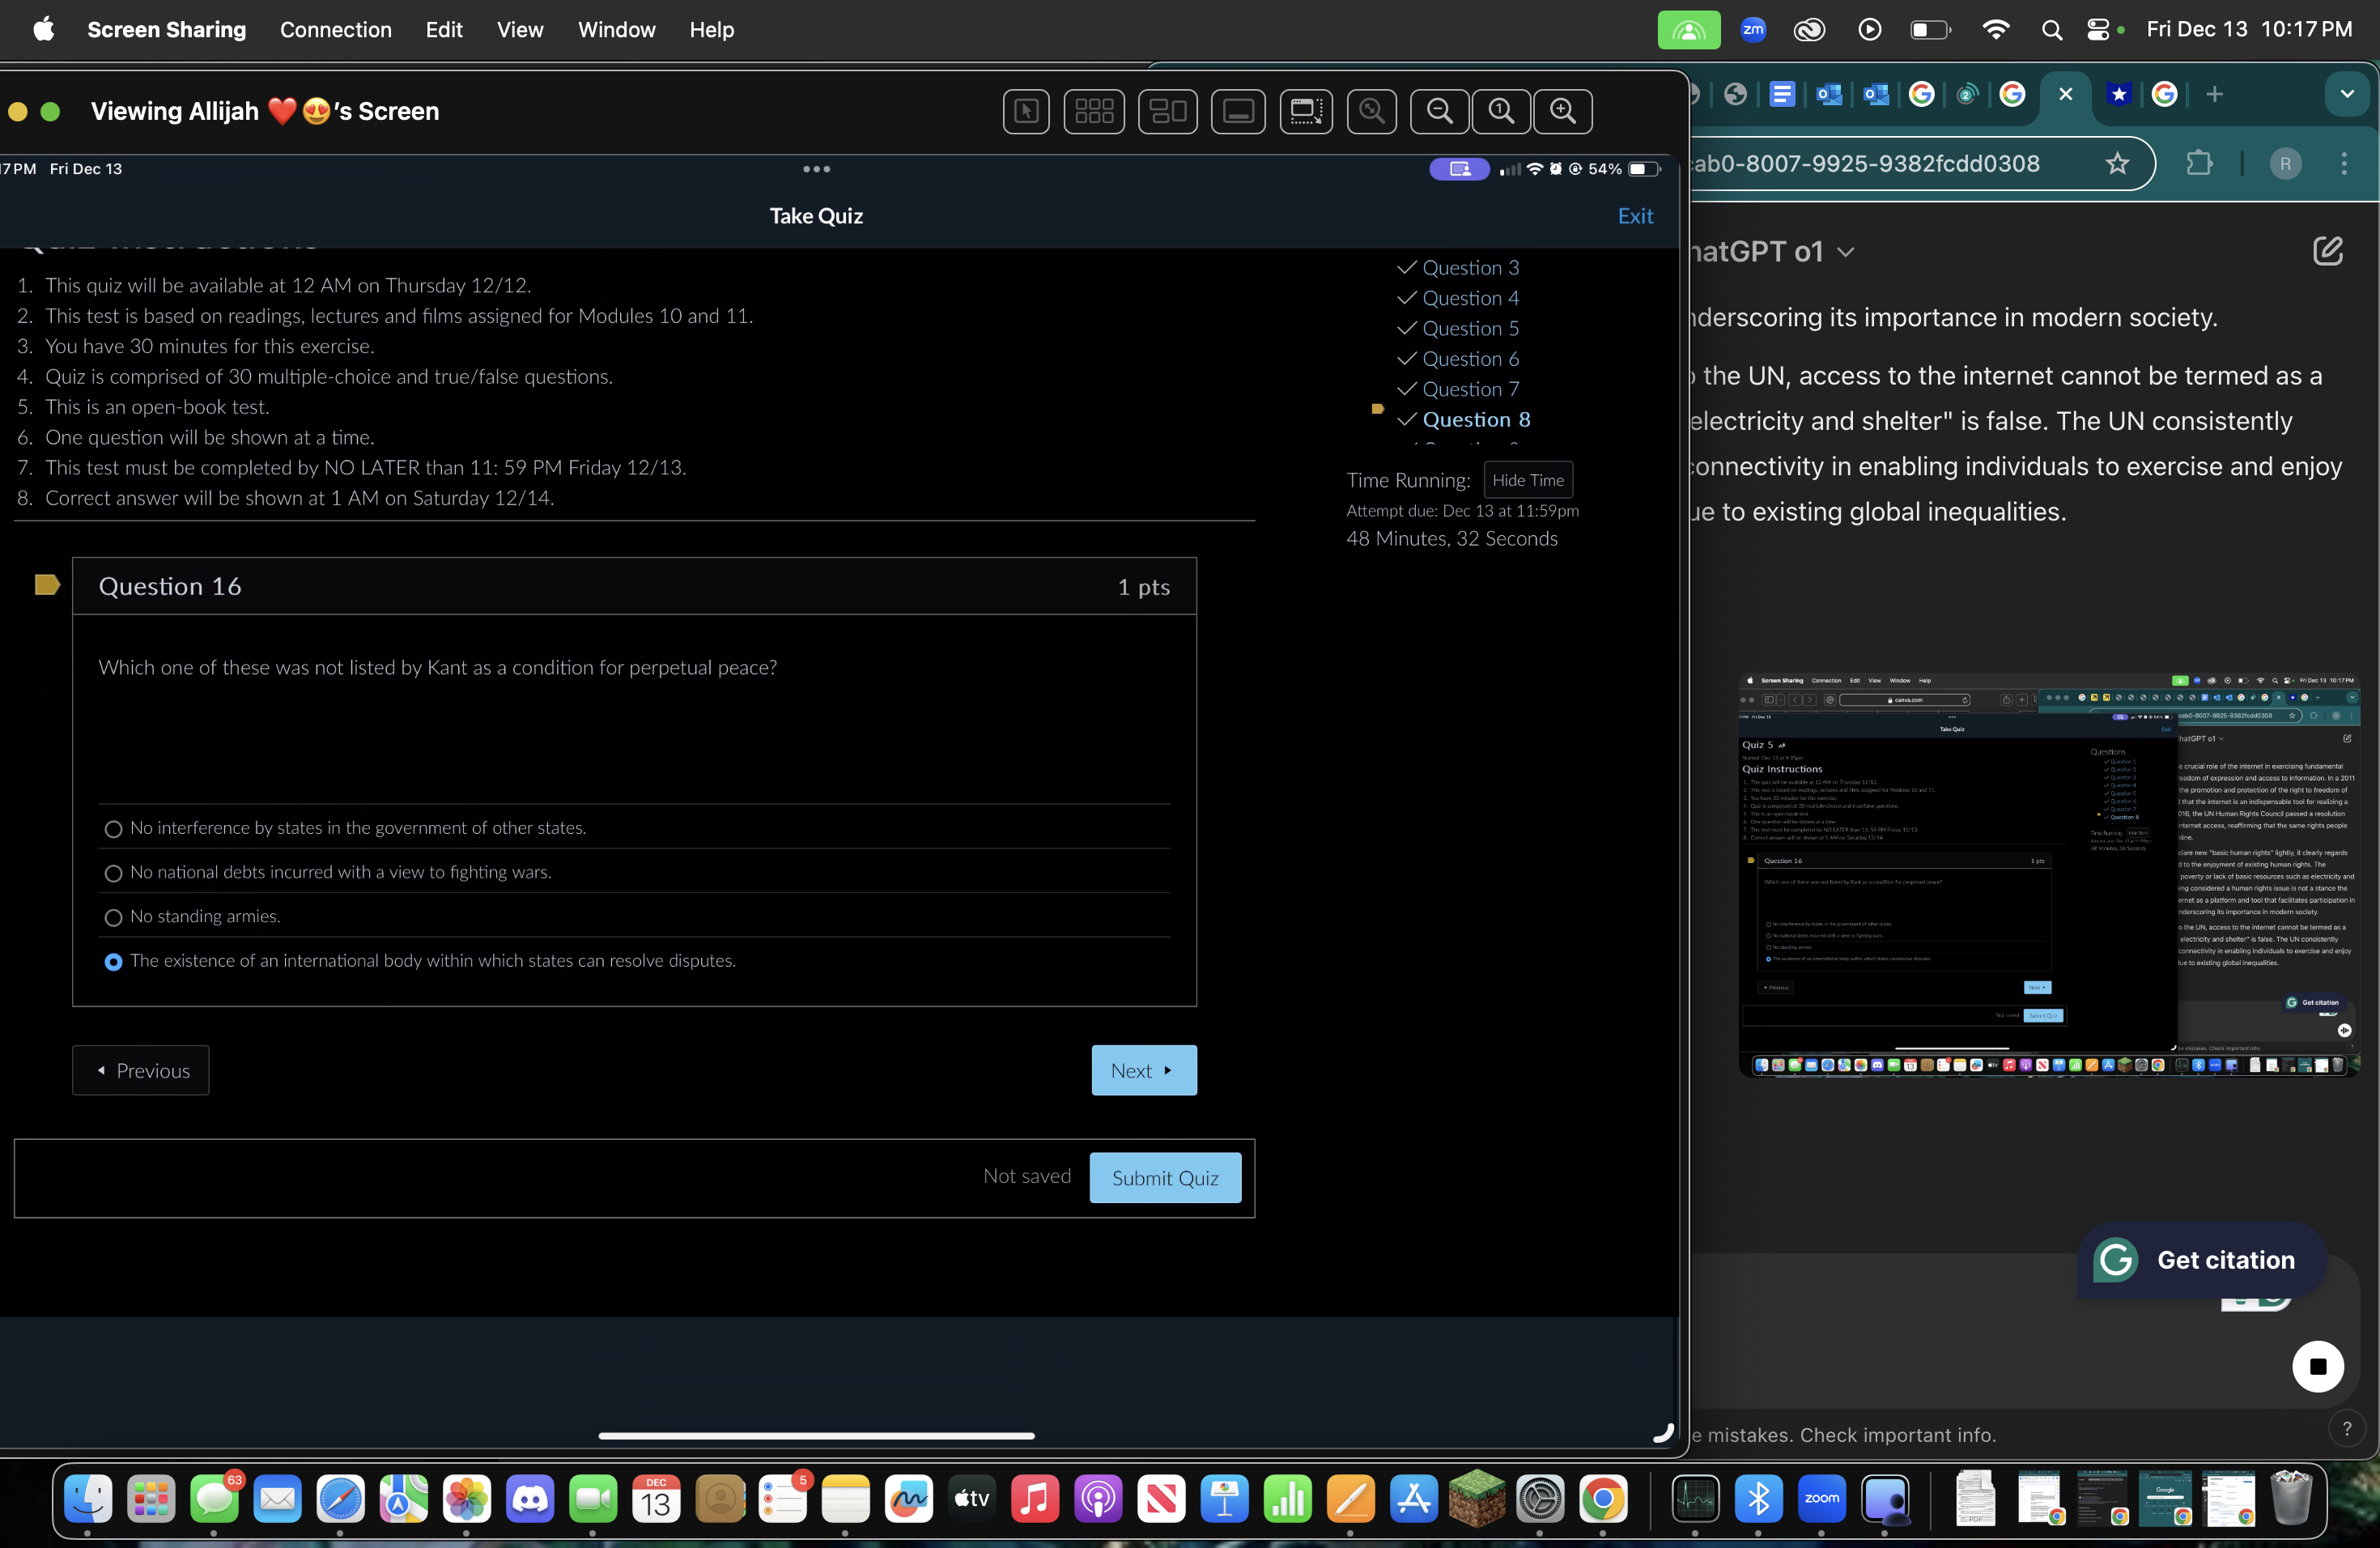Image resolution: width=2380 pixels, height=1548 pixels.
Task: Open the Connection menu
Action: pyautogui.click(x=336, y=30)
